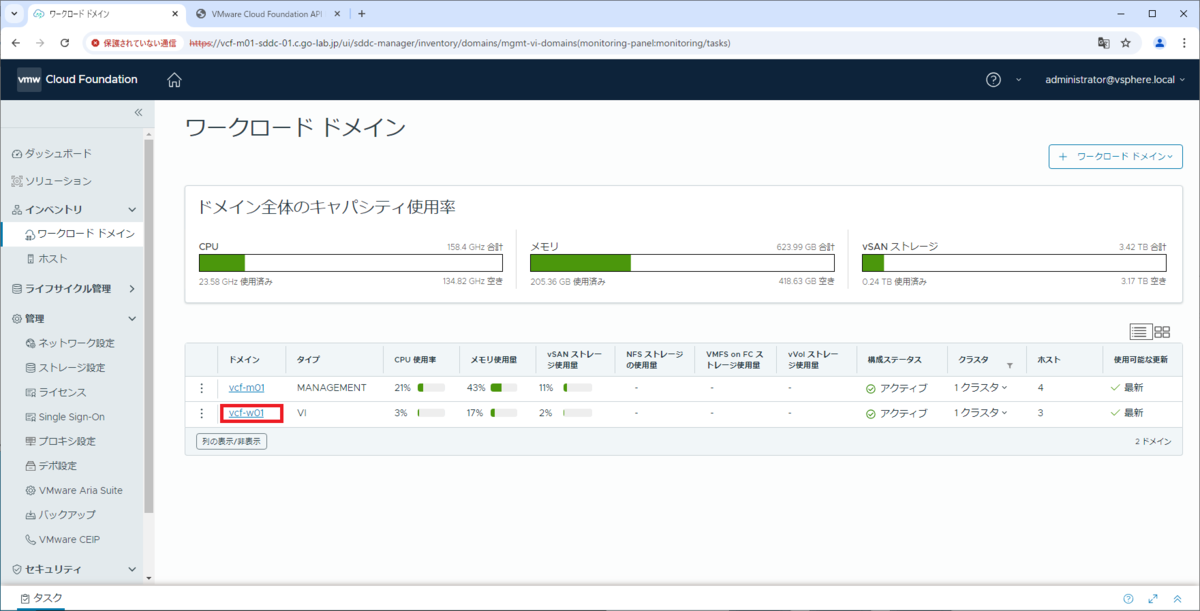Sort by ホスト column header
The height and width of the screenshot is (611, 1200).
point(1049,359)
